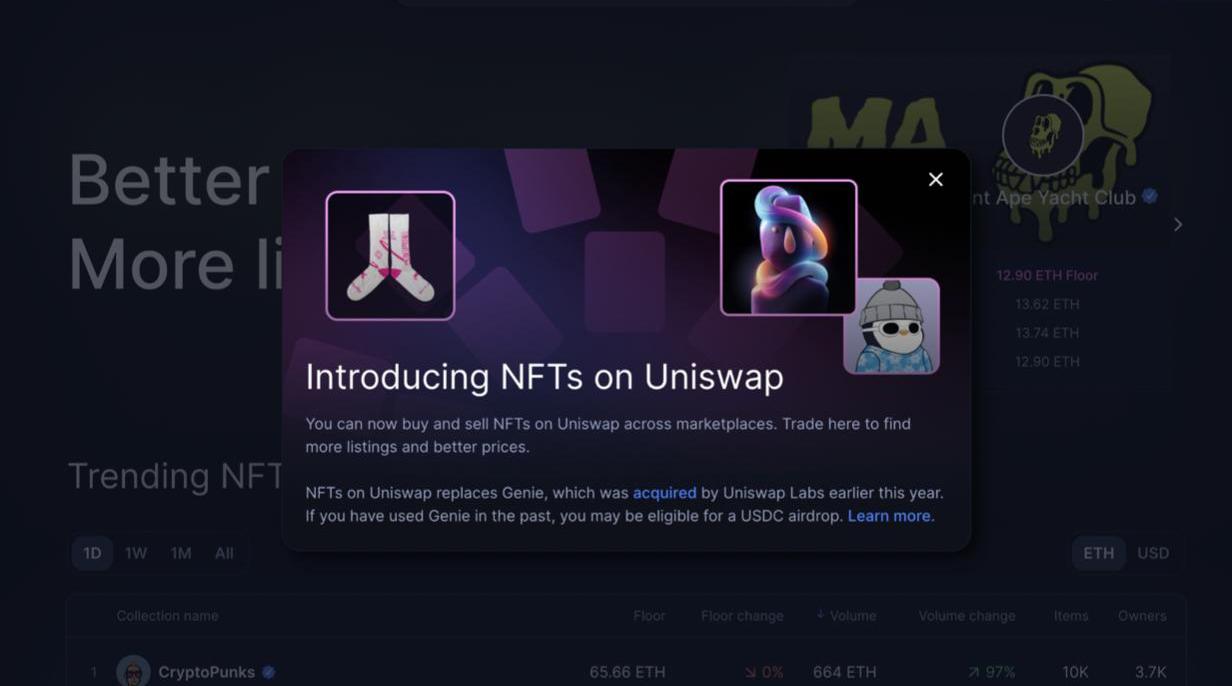Click the CryptoPunks collection avatar
Viewport: 1232px width, 686px height.
pyautogui.click(x=133, y=671)
